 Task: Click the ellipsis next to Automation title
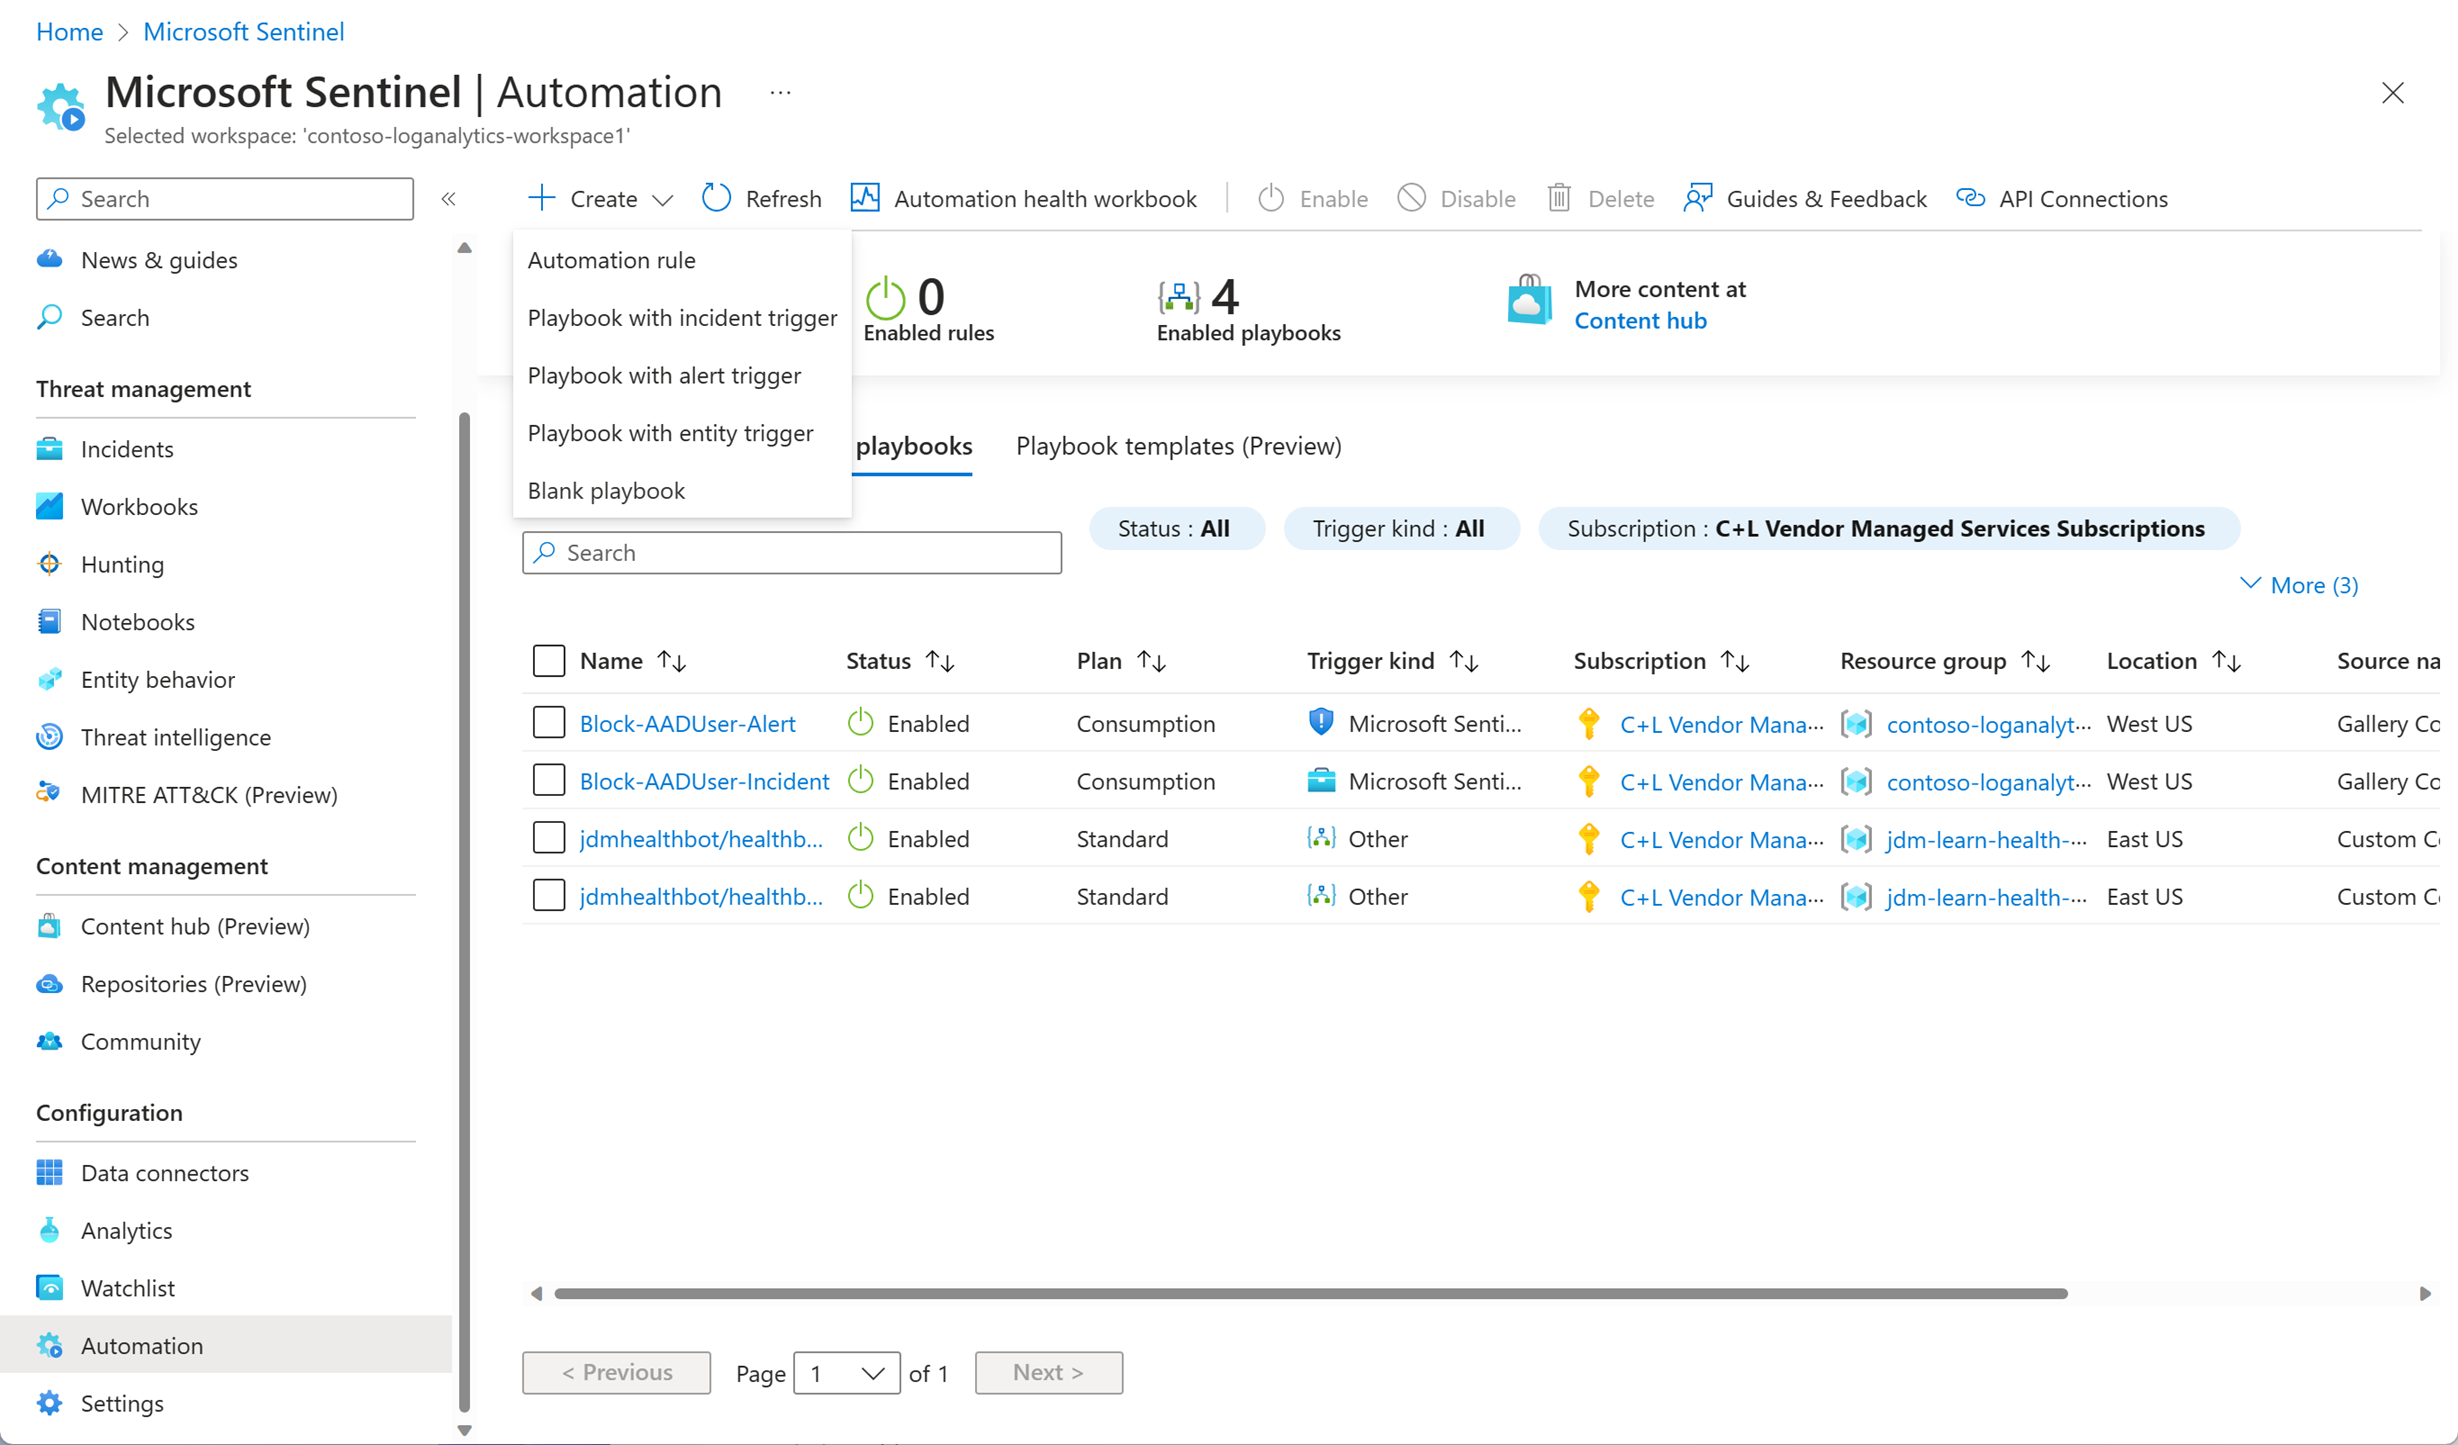(x=780, y=93)
